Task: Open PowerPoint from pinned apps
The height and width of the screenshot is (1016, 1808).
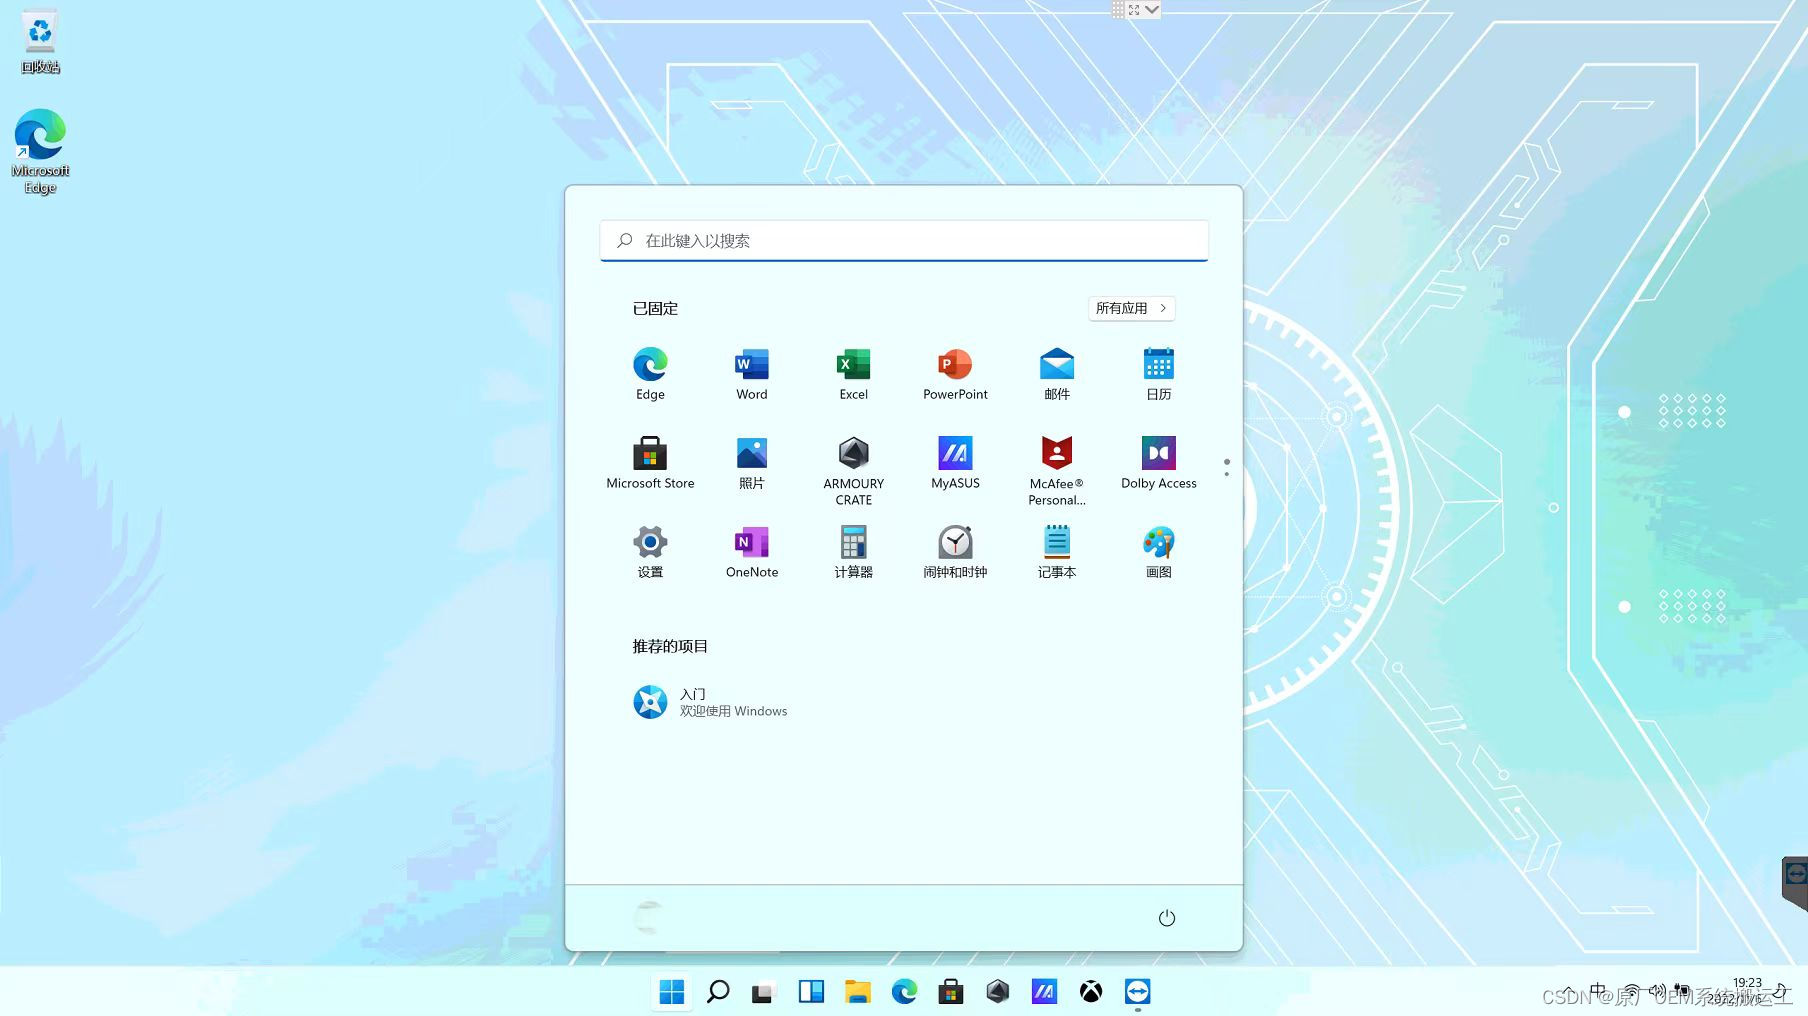Action: [955, 373]
